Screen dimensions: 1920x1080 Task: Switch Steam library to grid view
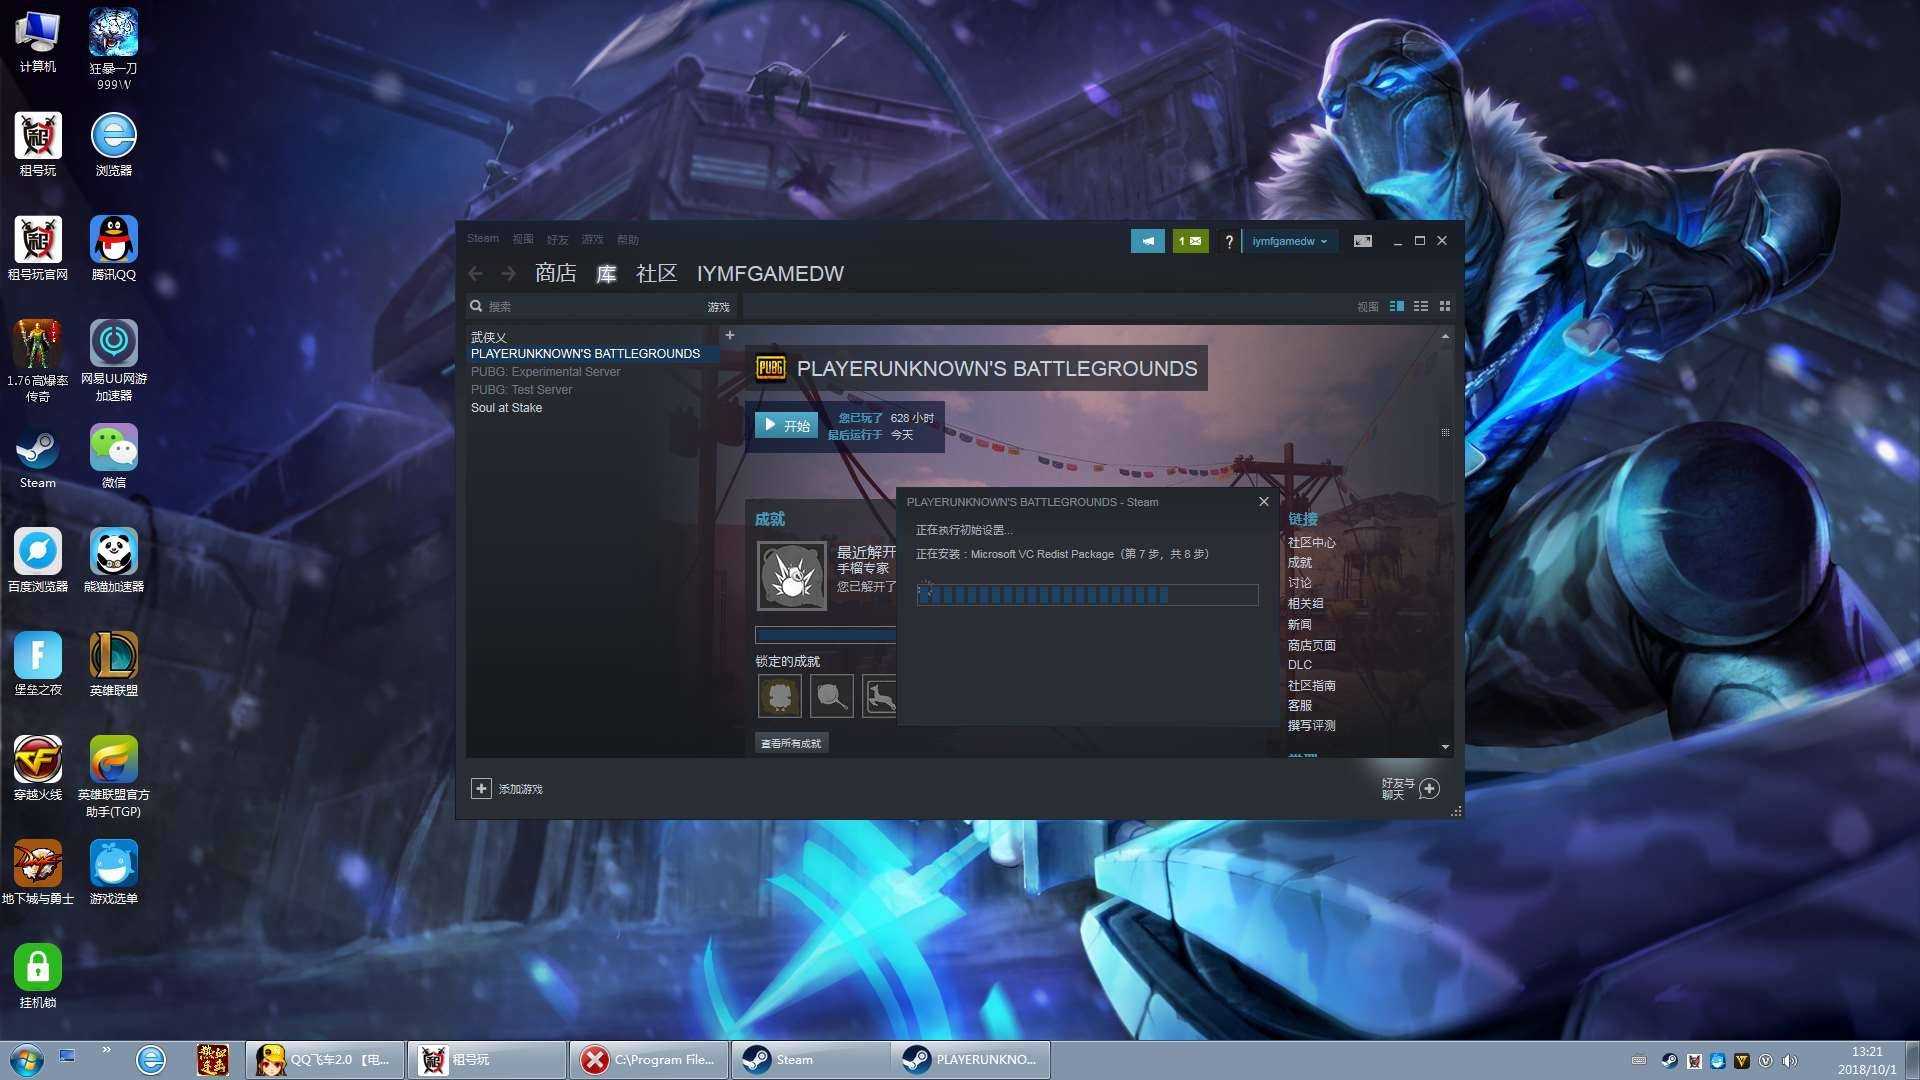click(x=1445, y=306)
